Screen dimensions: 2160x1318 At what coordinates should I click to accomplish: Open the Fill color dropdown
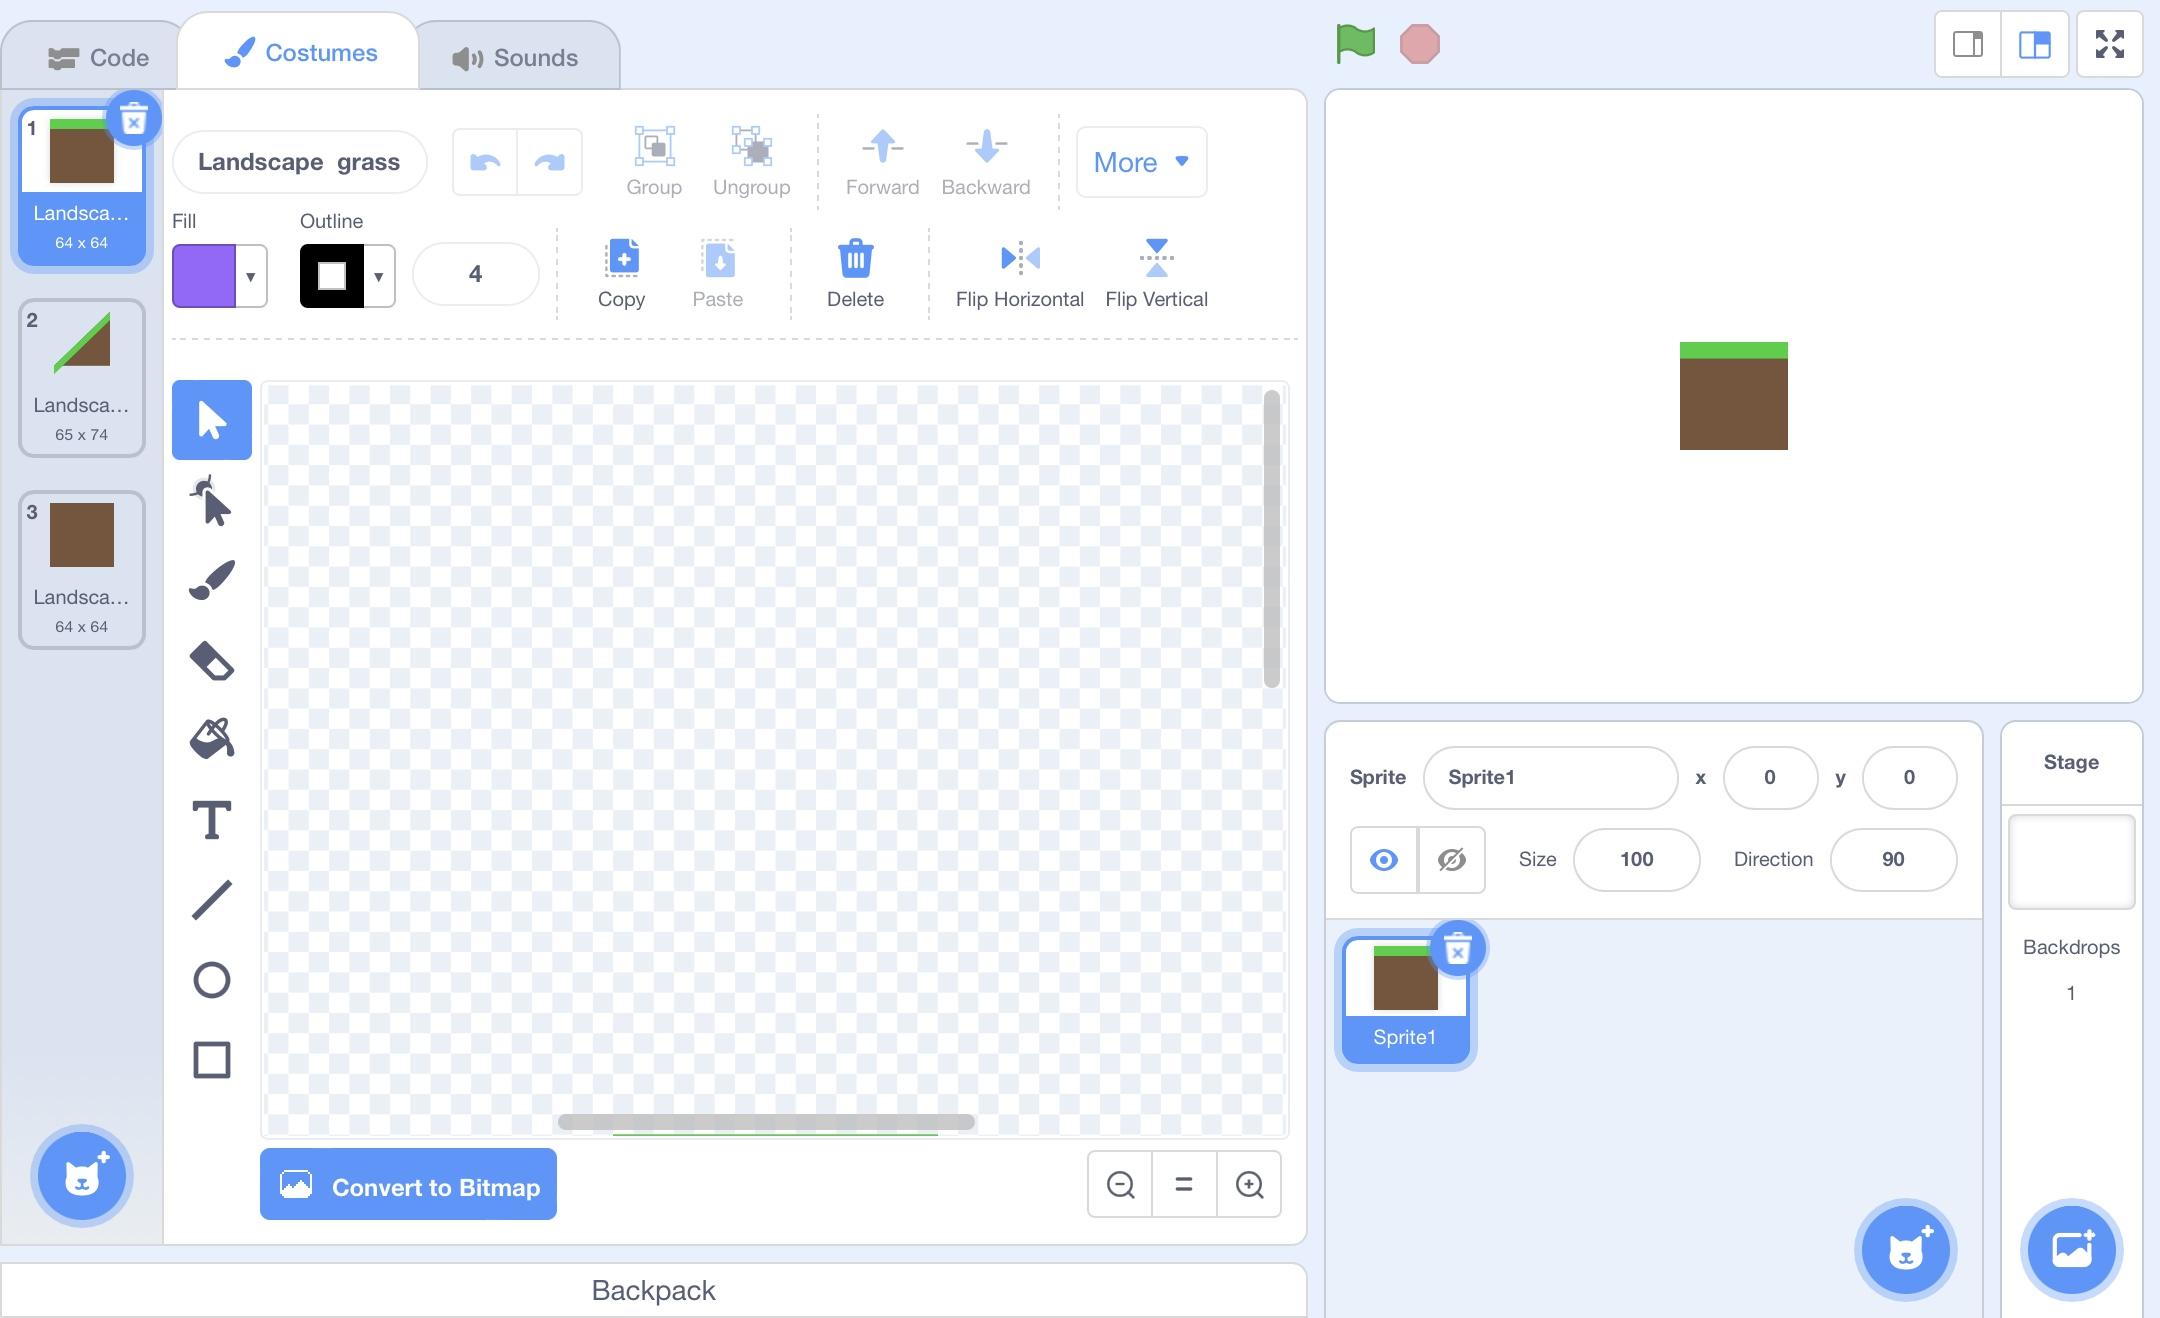pos(250,276)
